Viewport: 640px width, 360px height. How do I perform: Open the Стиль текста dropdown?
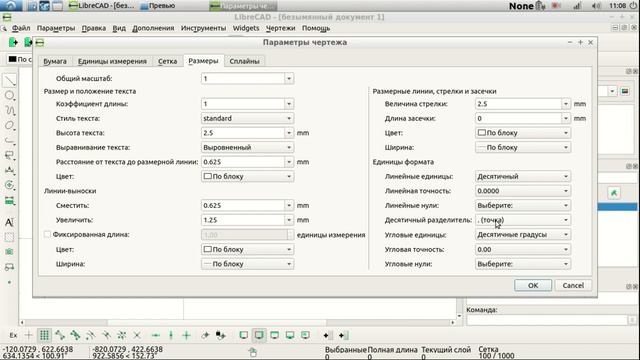pyautogui.click(x=247, y=118)
